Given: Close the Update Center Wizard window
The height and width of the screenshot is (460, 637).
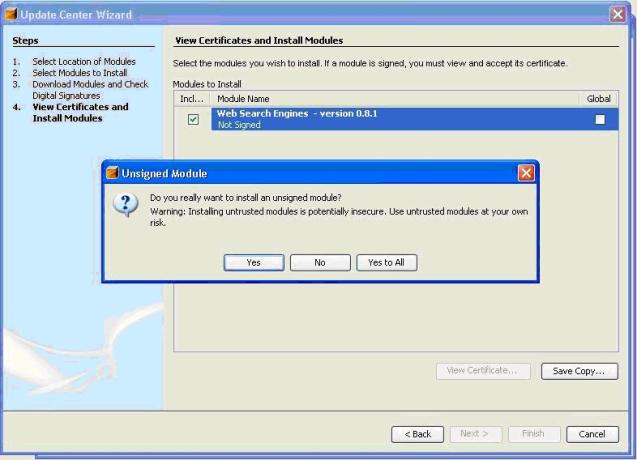Looking at the screenshot, I should [617, 14].
